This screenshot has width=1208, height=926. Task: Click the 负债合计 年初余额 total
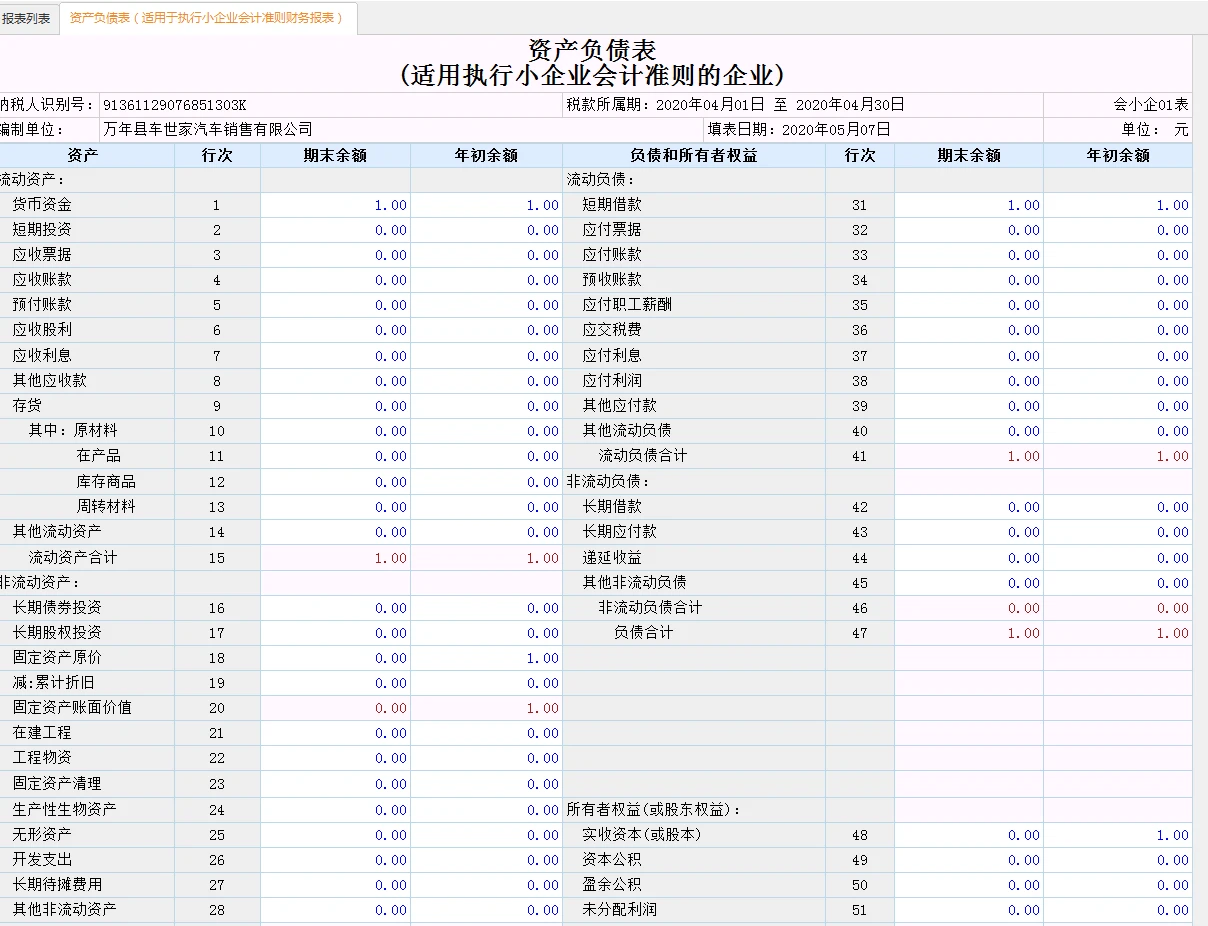[1118, 633]
